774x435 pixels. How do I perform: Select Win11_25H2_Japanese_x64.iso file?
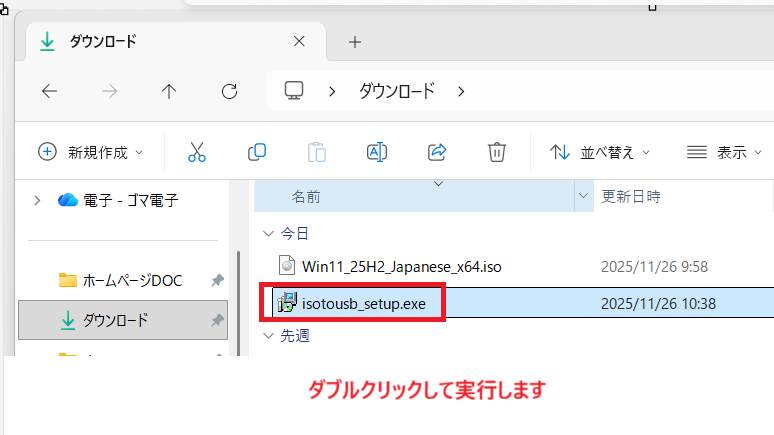pyautogui.click(x=397, y=267)
